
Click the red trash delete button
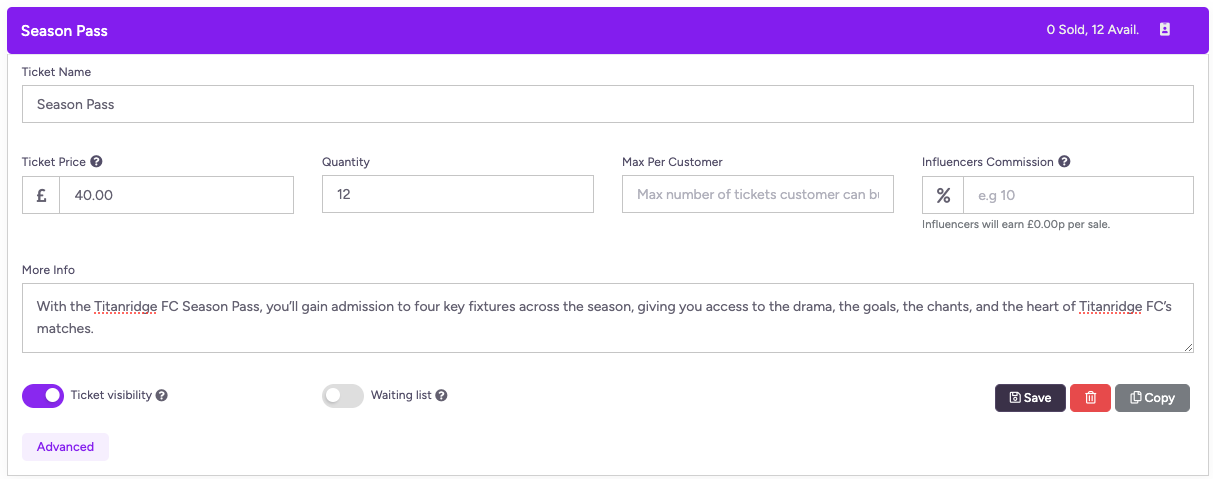pyautogui.click(x=1090, y=398)
